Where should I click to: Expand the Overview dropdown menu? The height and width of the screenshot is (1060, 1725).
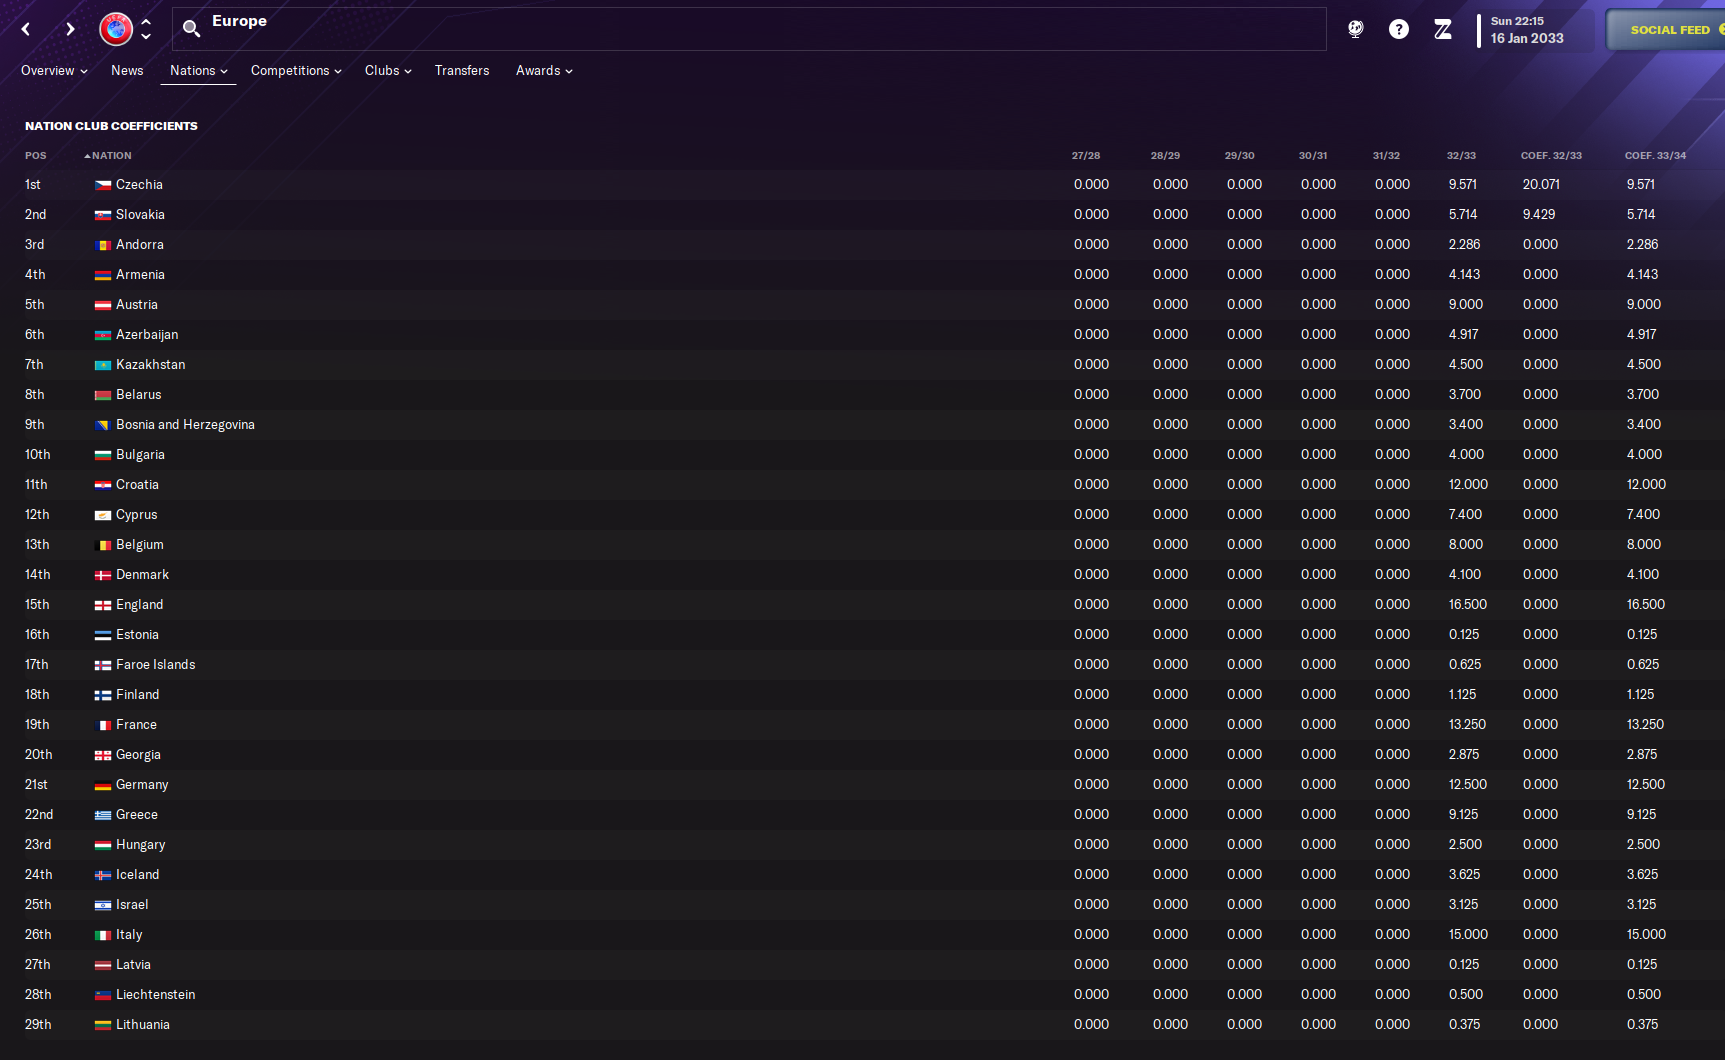point(54,71)
